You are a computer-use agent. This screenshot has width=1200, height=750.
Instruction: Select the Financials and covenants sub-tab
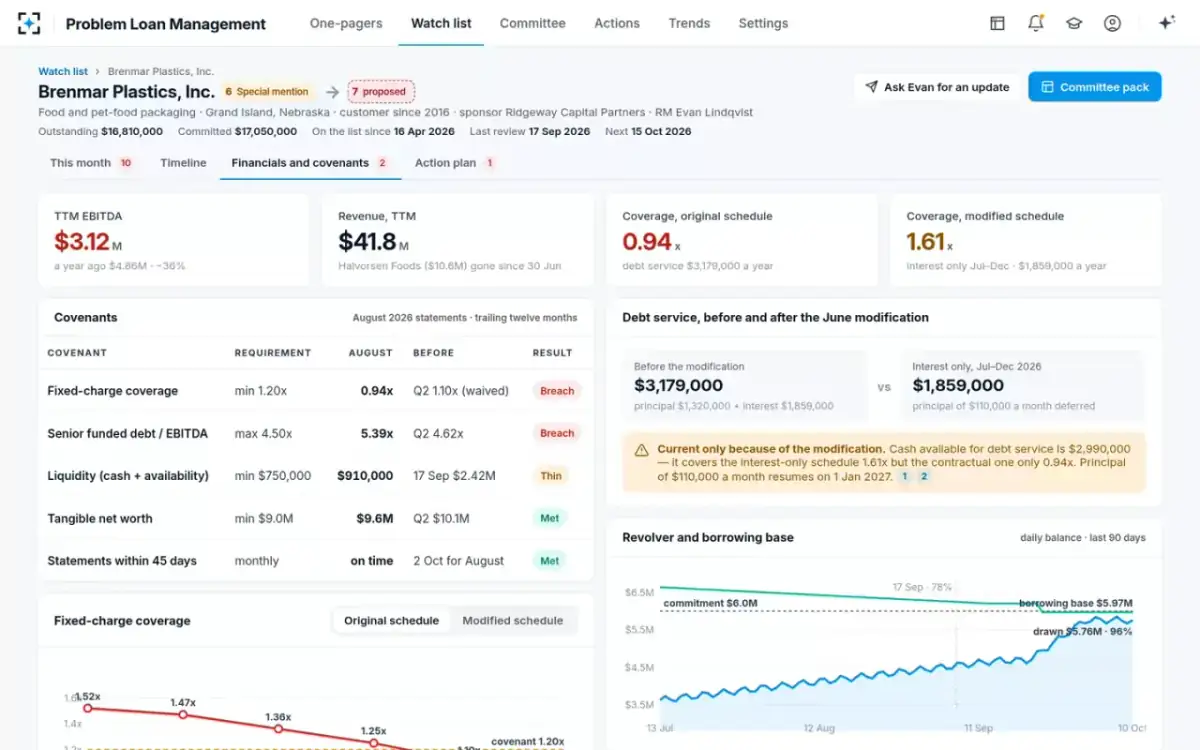(x=310, y=163)
